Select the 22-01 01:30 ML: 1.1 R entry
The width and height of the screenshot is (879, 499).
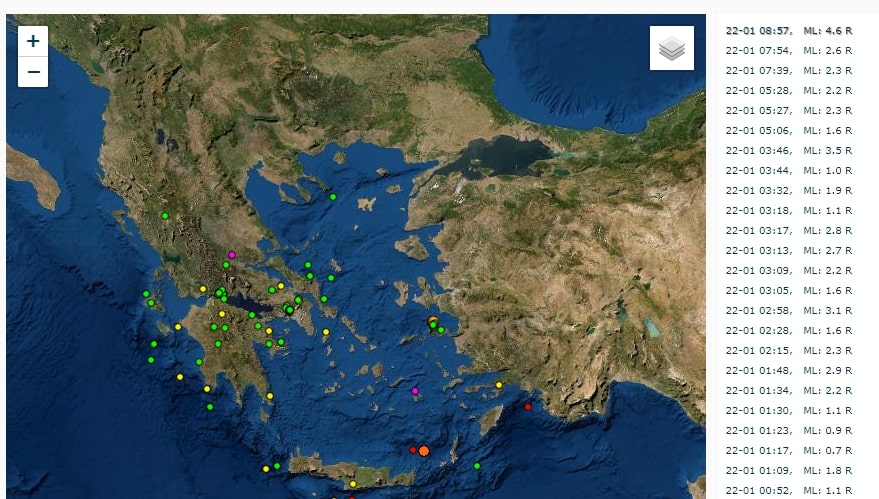(x=789, y=410)
